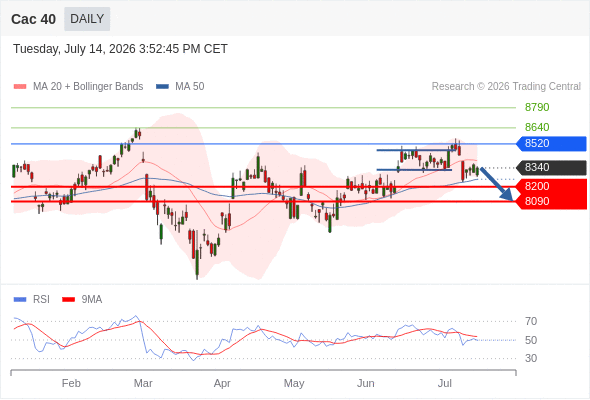Click the Cac 40 chart title
The image size is (590, 400).
coord(33,19)
